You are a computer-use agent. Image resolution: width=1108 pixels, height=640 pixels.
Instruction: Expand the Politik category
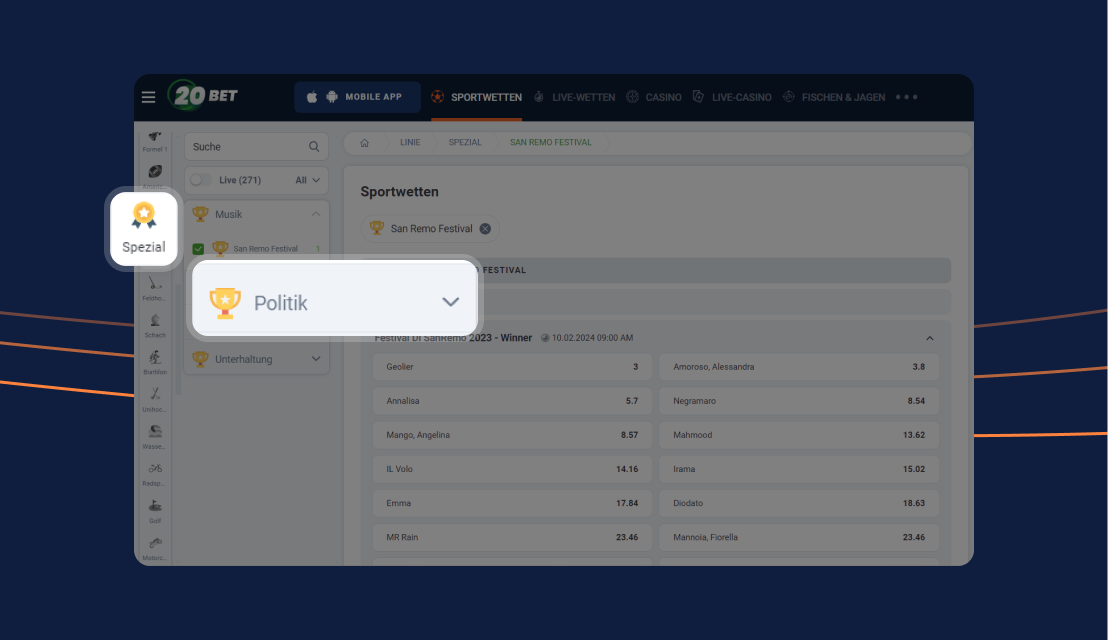click(x=335, y=298)
